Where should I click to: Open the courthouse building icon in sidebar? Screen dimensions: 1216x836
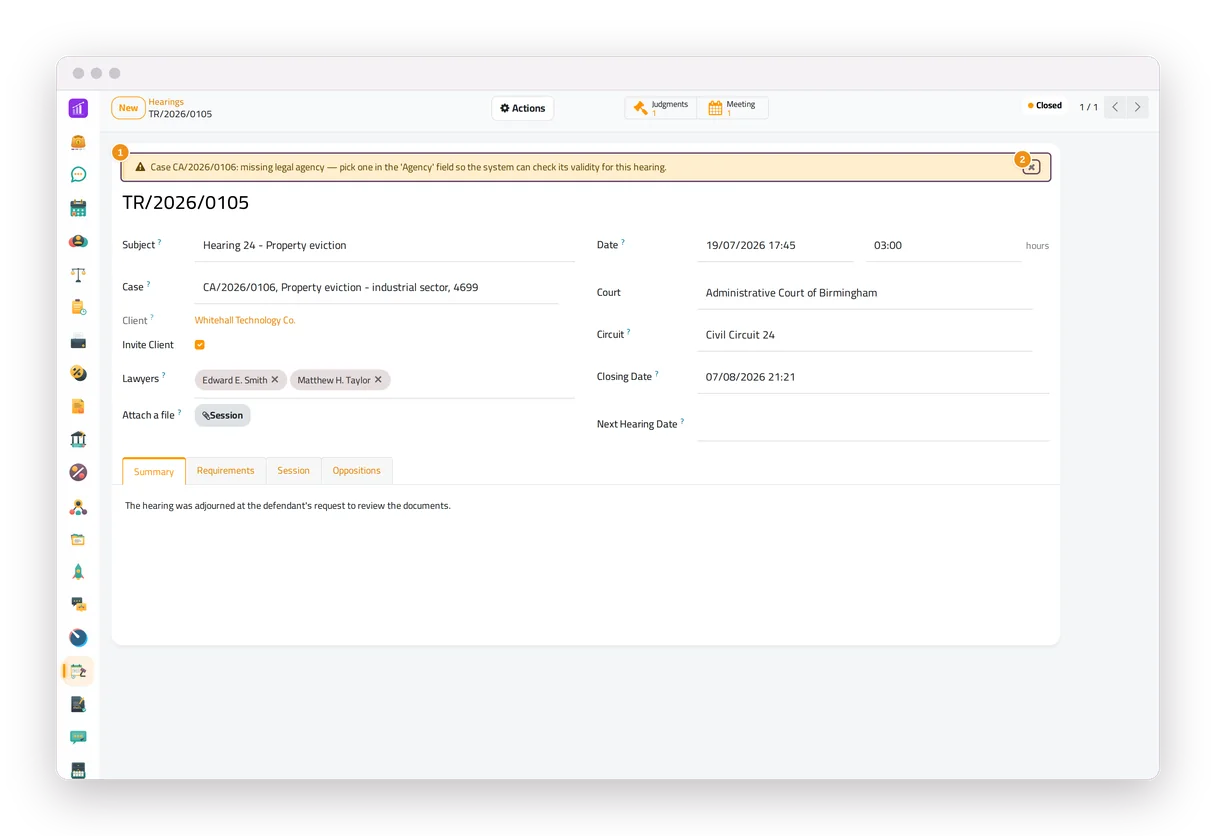78,439
